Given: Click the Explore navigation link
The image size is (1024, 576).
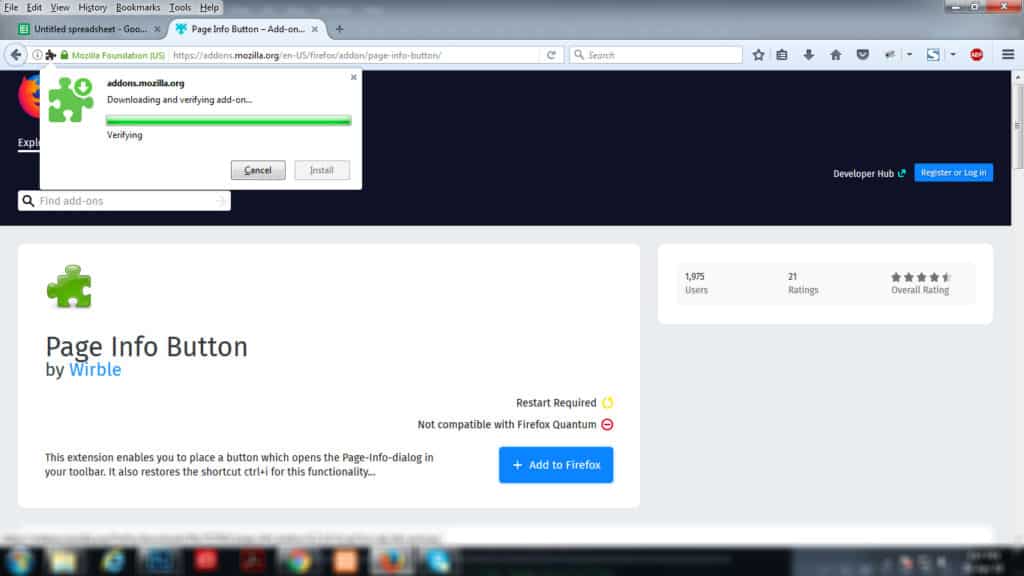Looking at the screenshot, I should click(28, 142).
